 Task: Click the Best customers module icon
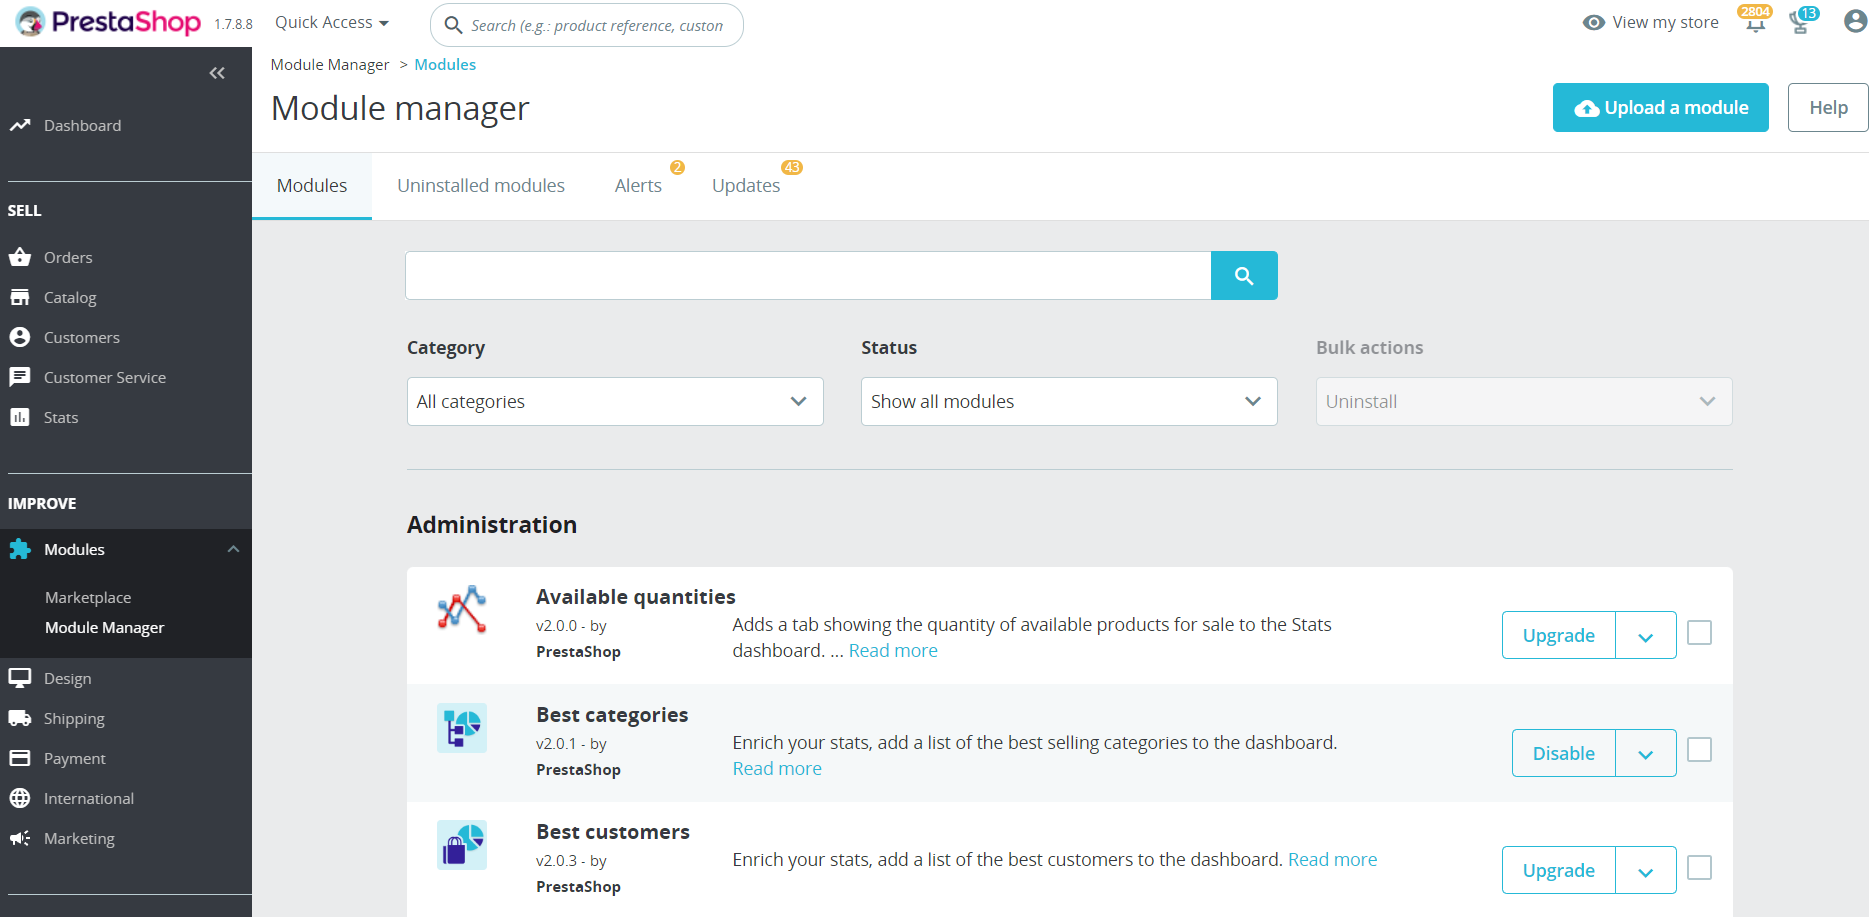(462, 845)
